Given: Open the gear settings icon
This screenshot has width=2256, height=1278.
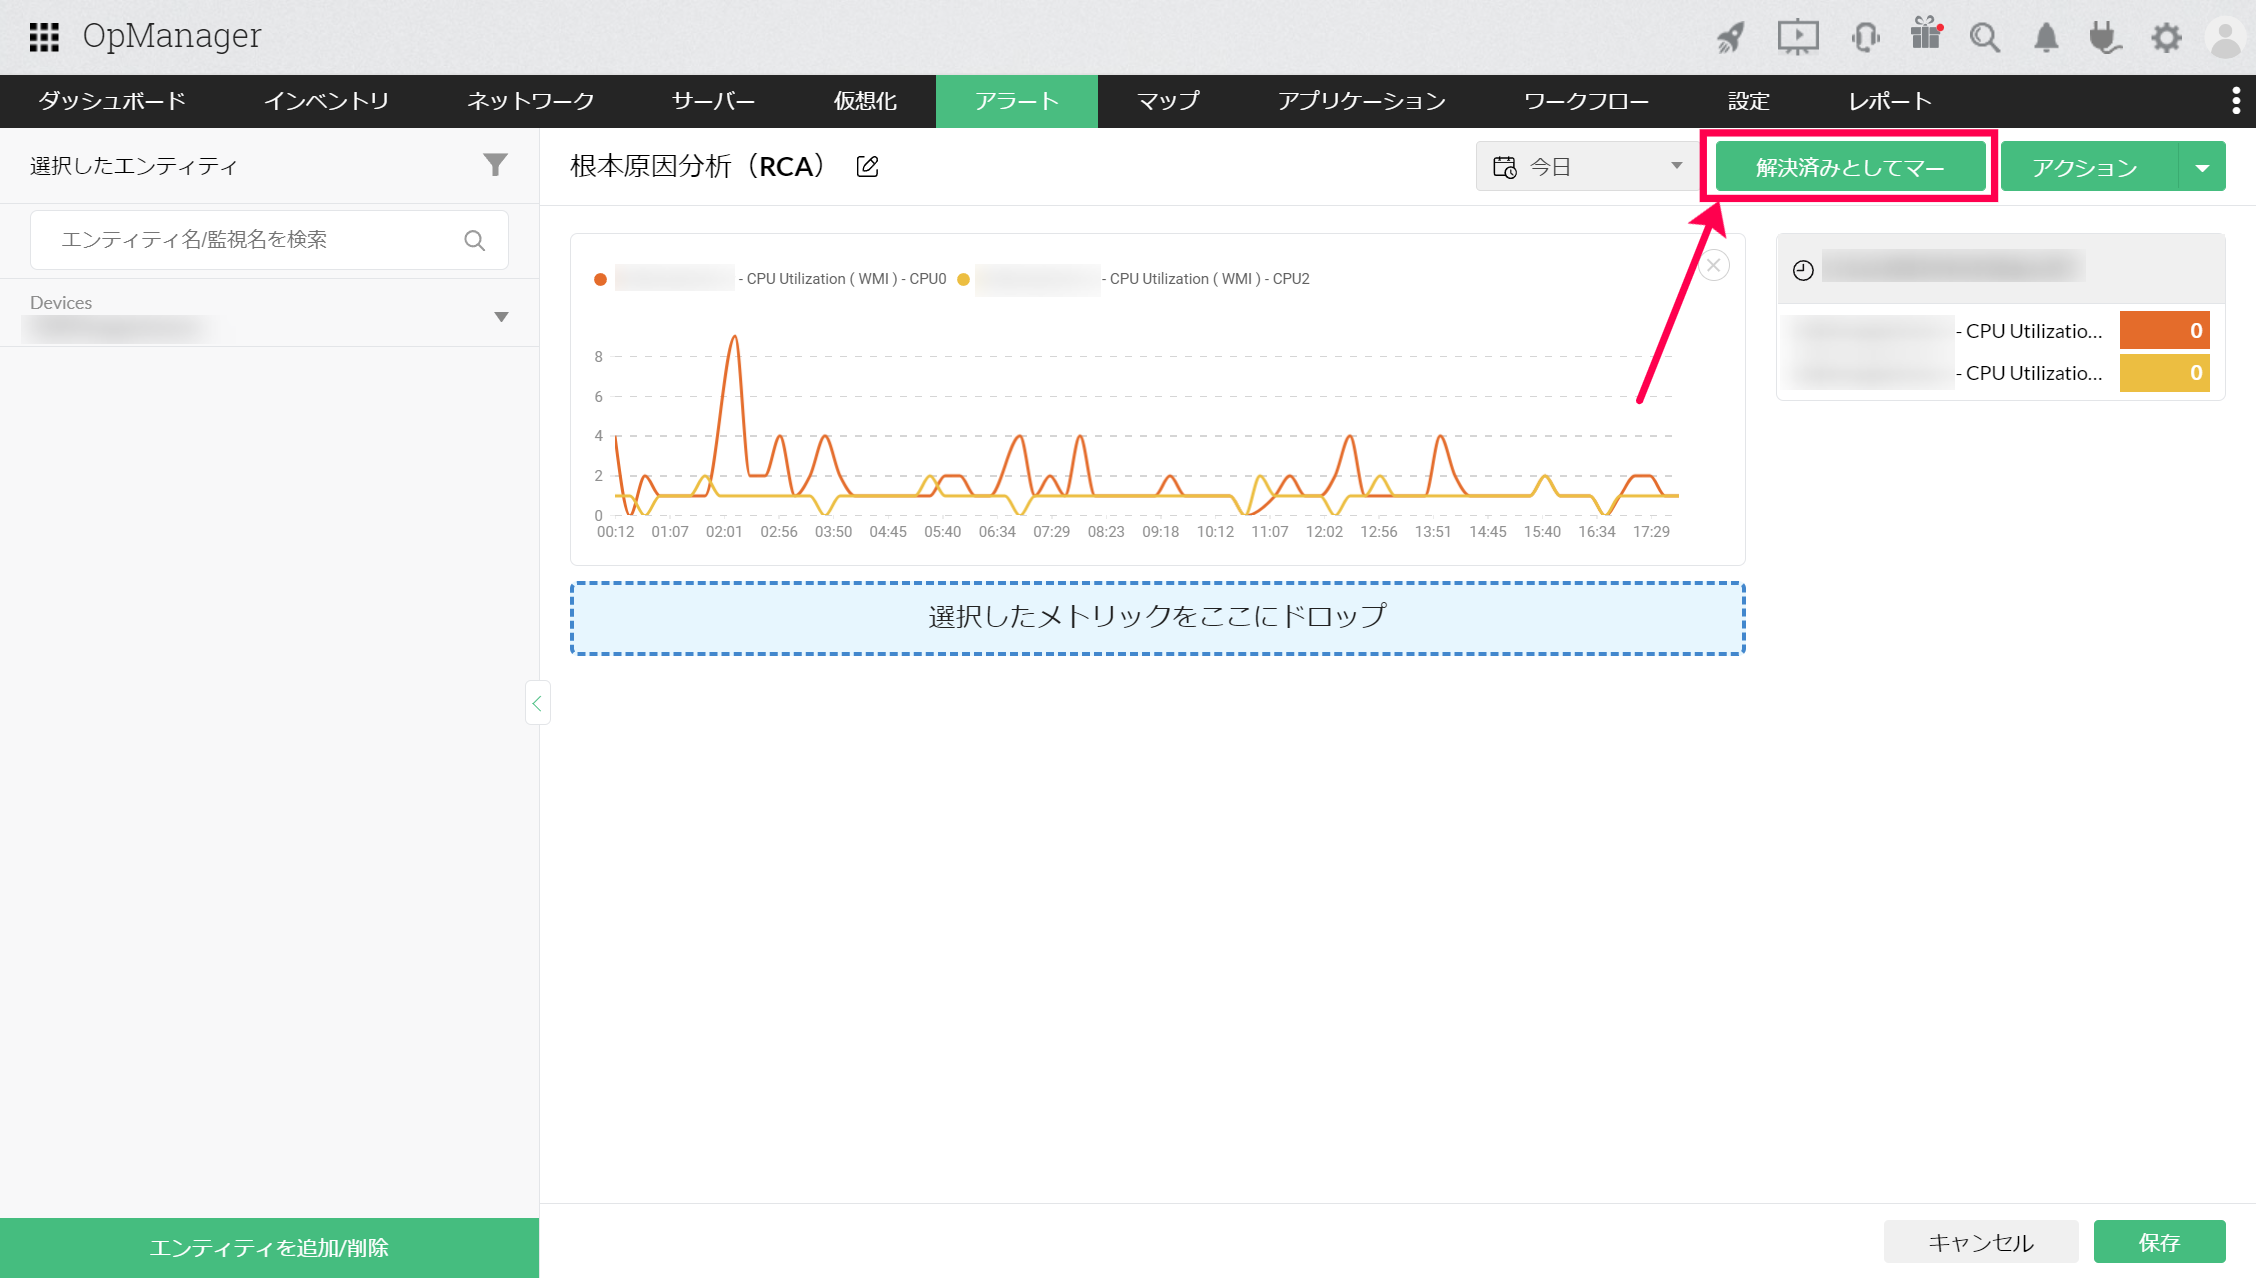Looking at the screenshot, I should 2166,38.
